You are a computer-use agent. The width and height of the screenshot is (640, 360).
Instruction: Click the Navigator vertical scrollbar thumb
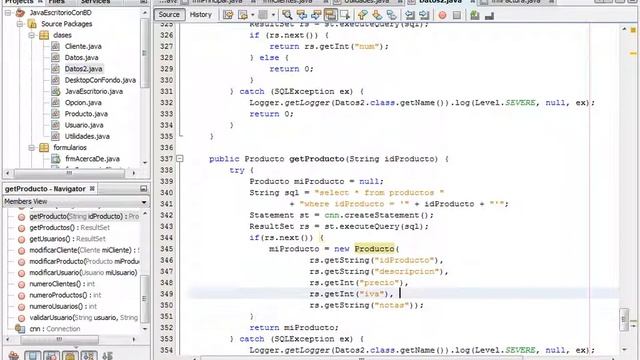(x=144, y=299)
